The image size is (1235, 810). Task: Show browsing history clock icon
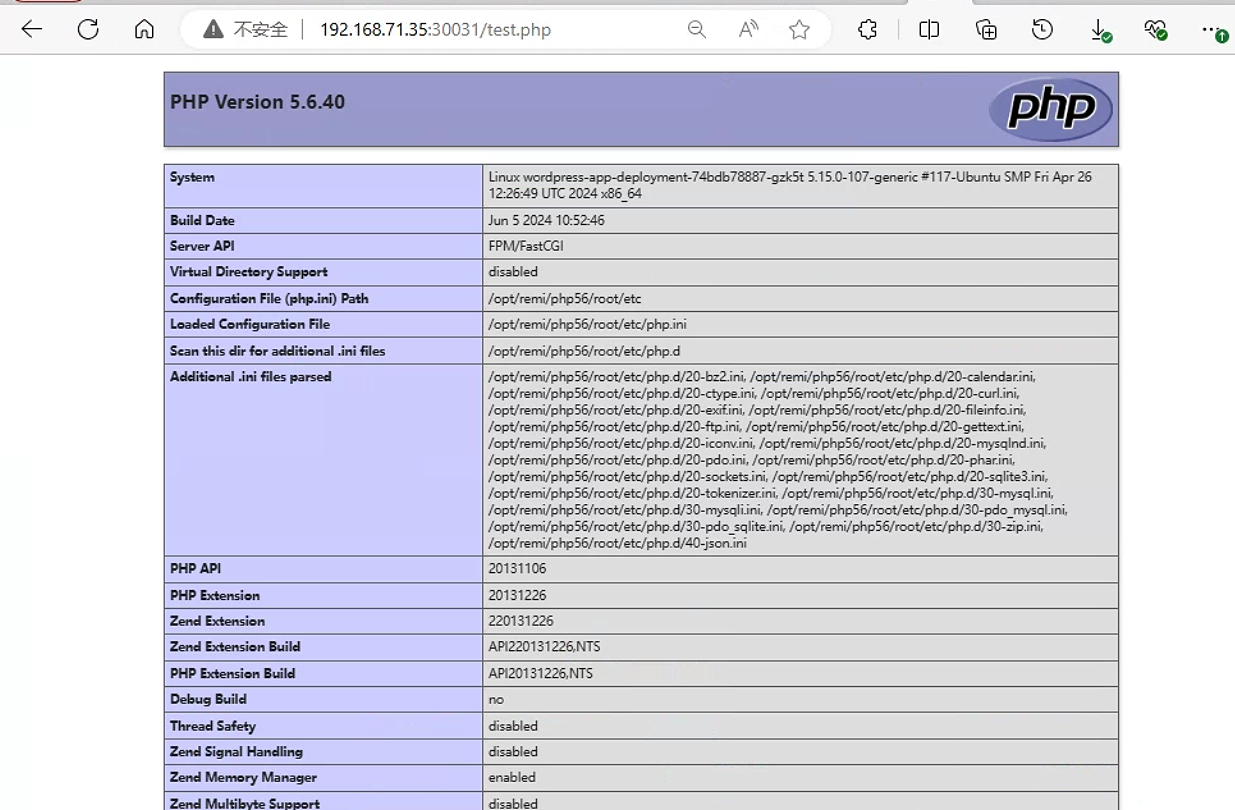(1042, 30)
